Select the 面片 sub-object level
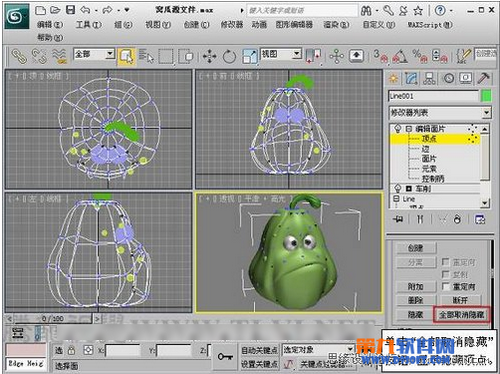The image size is (500, 374). pyautogui.click(x=429, y=158)
